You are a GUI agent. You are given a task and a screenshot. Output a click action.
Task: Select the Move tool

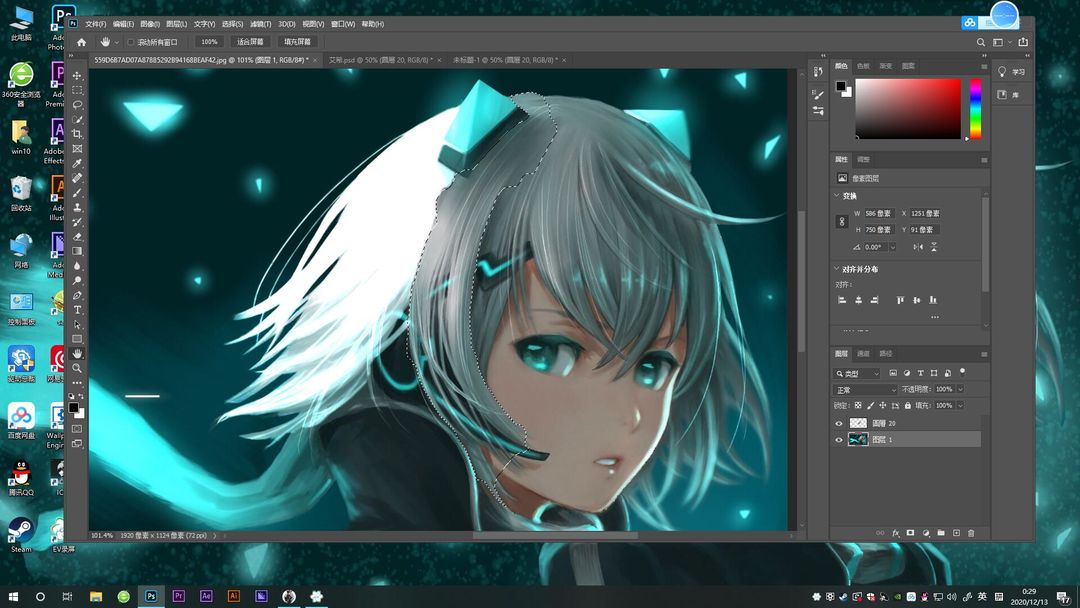point(77,76)
